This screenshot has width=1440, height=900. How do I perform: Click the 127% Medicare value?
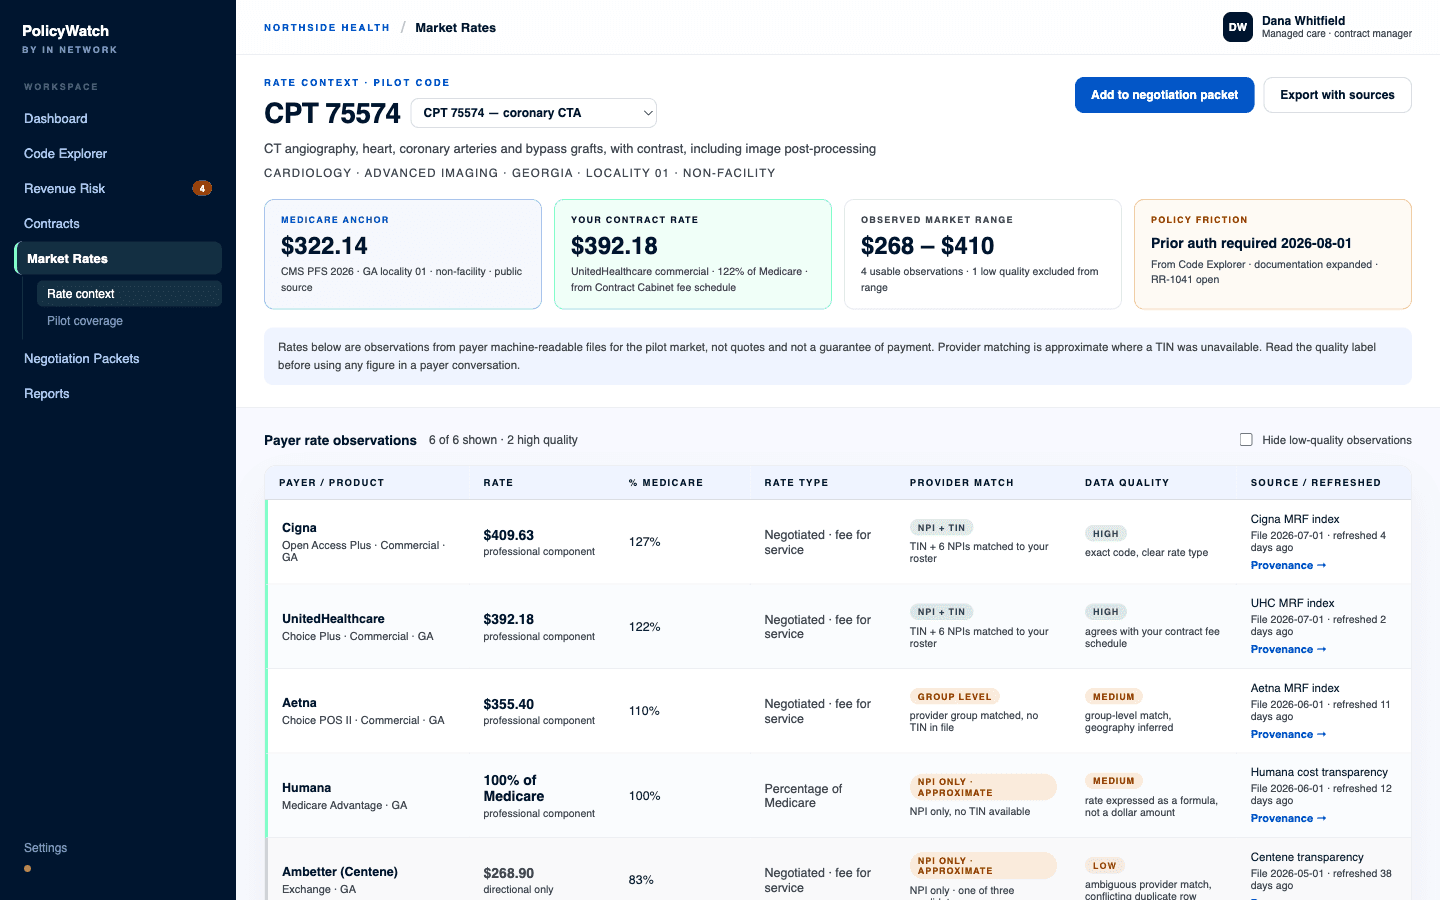644,541
